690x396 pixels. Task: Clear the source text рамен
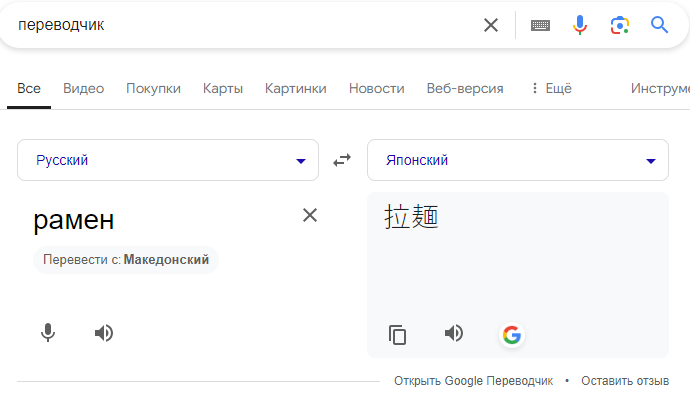[310, 215]
